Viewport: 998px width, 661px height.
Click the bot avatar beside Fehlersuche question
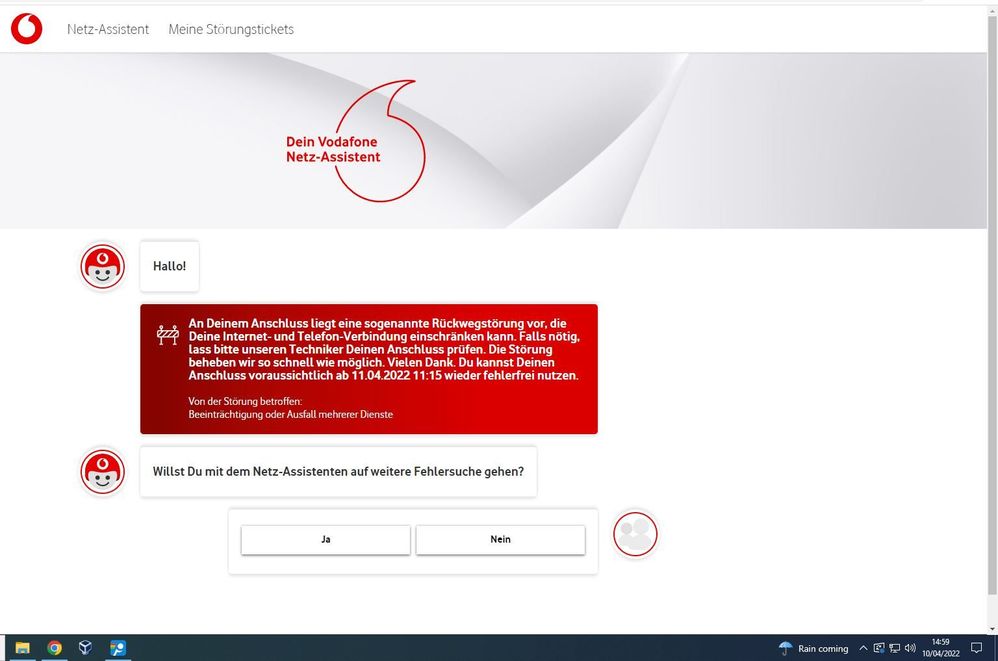click(x=102, y=472)
